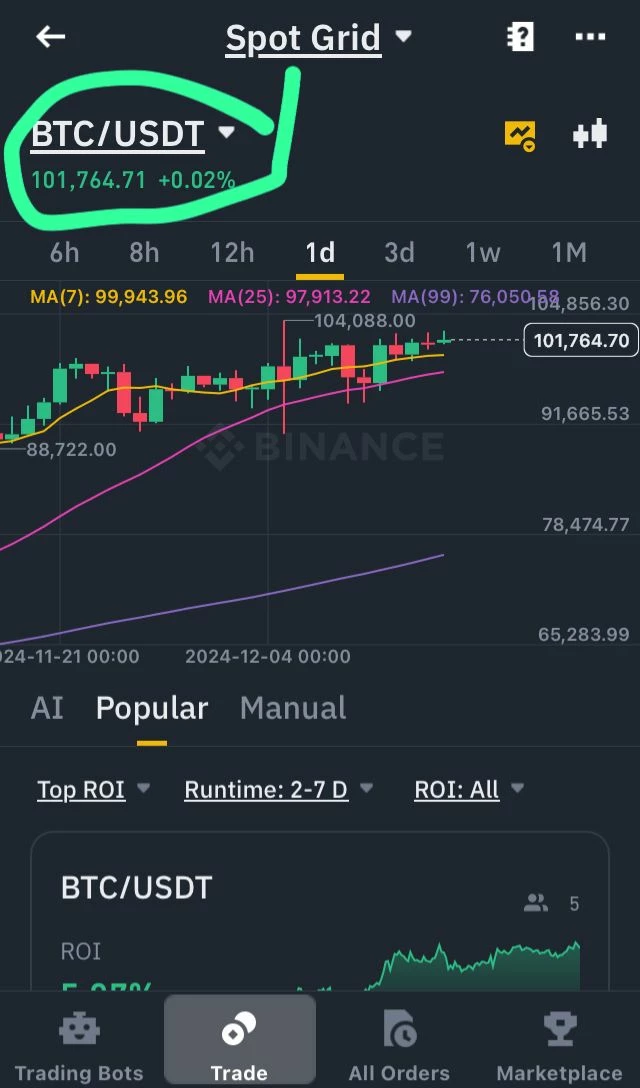Open the tutorial guide icon
The image size is (640, 1088).
pyautogui.click(x=519, y=37)
